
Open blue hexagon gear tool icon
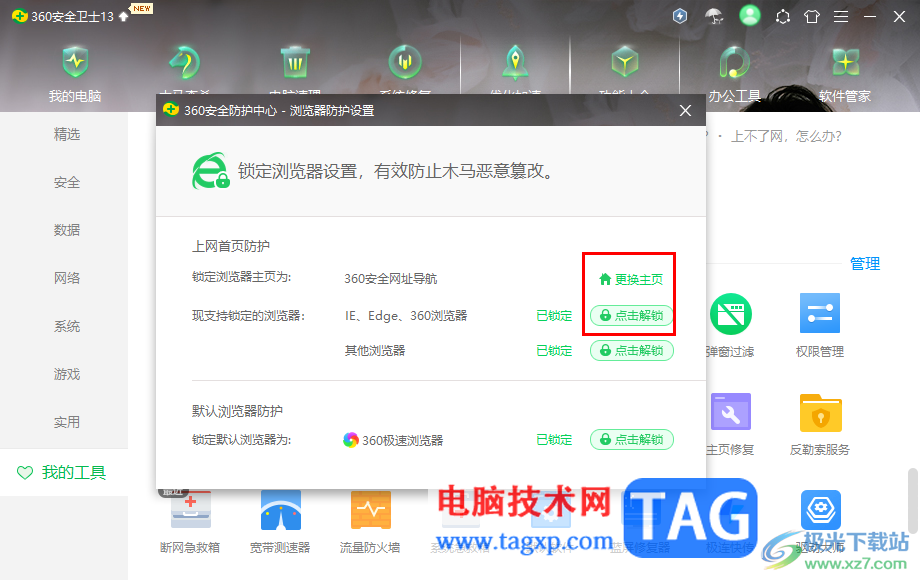click(820, 509)
